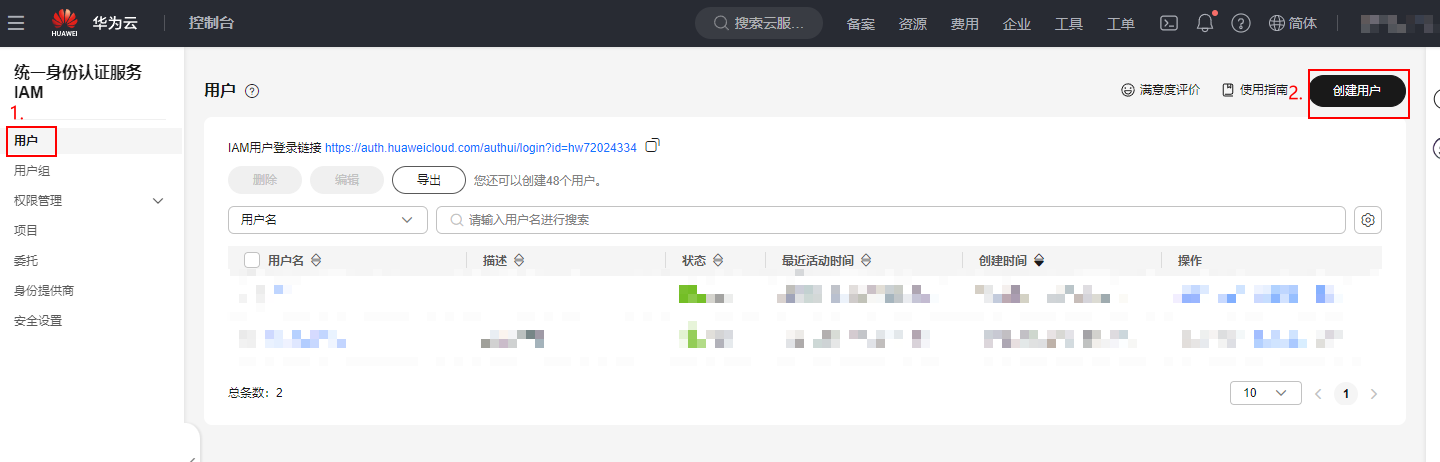This screenshot has width=1440, height=462.
Task: Open 项目 in sidebar
Action: (26, 231)
